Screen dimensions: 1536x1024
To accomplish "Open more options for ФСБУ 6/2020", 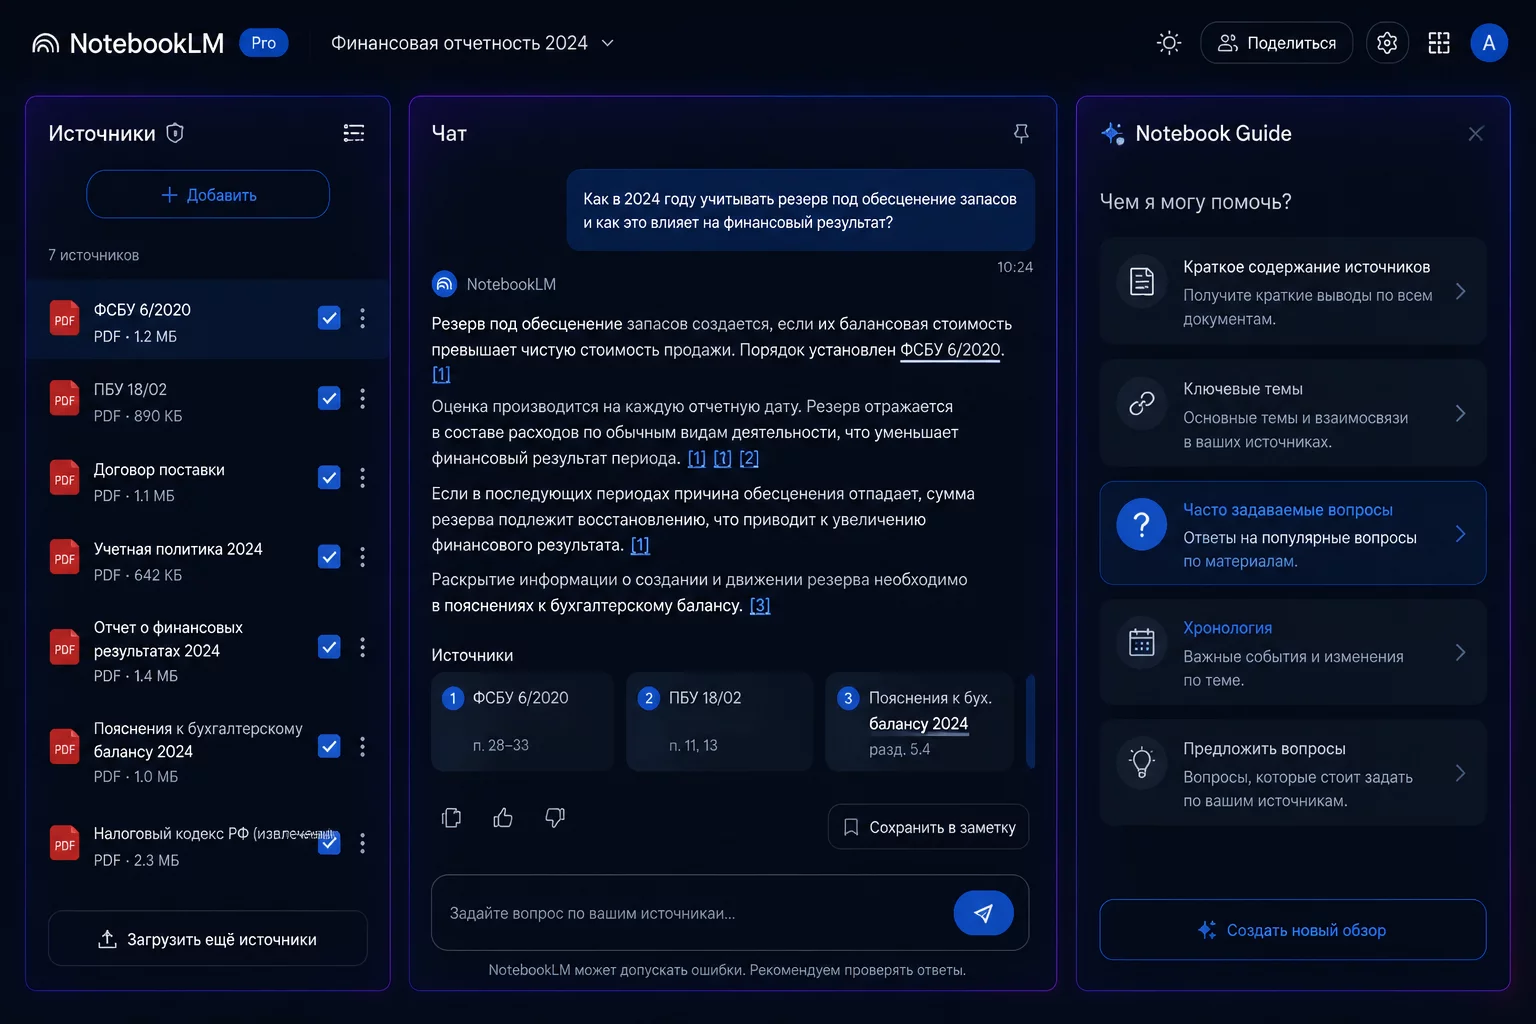I will tap(362, 318).
